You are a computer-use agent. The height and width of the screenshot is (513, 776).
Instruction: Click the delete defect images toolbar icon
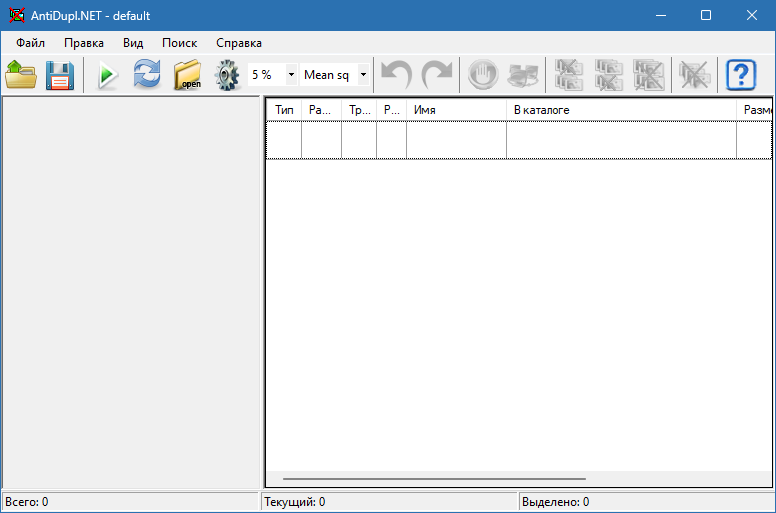[x=694, y=75]
